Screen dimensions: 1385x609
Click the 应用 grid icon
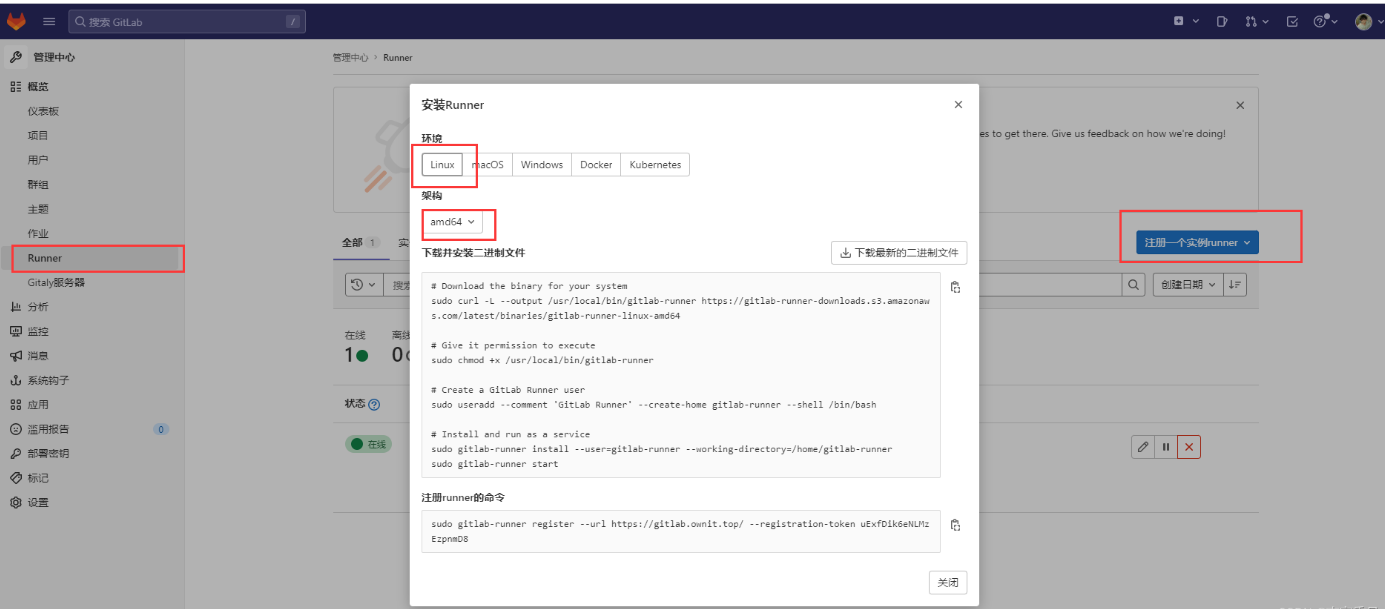tap(16, 405)
